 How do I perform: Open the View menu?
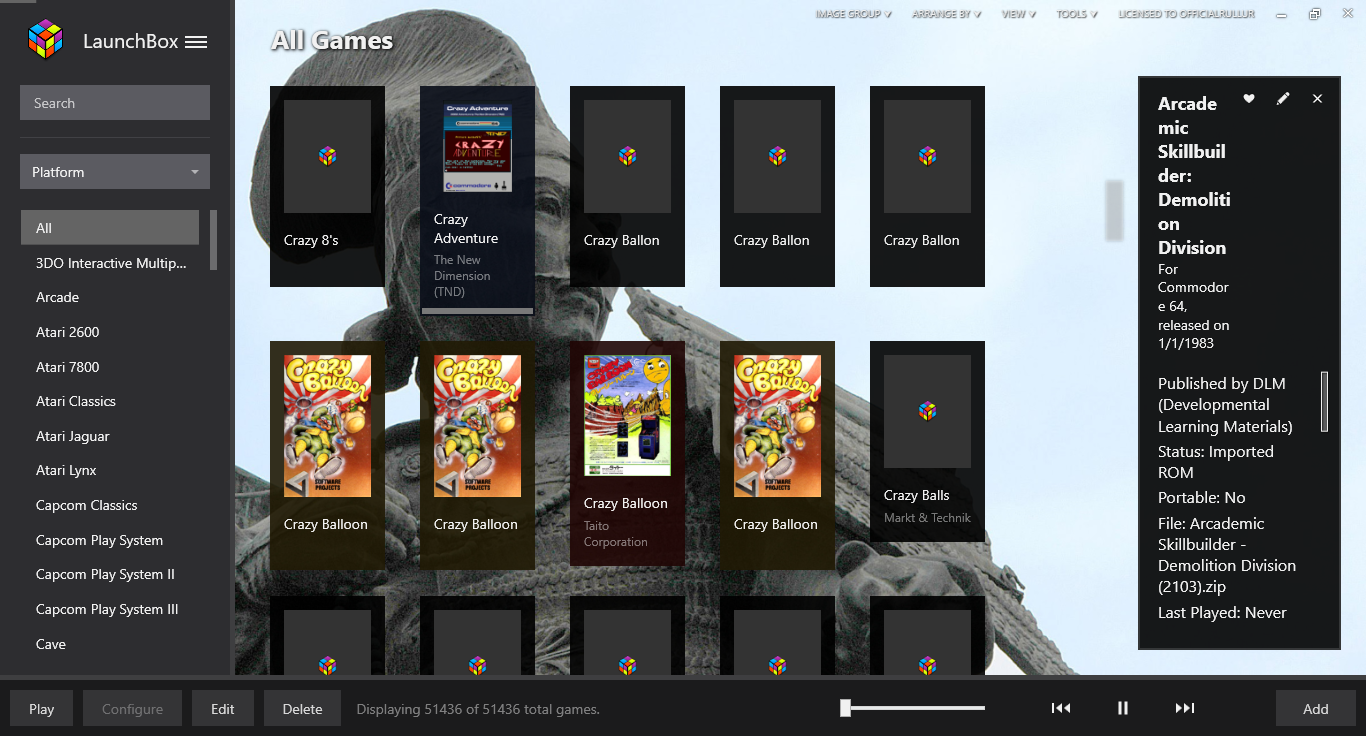[1018, 14]
